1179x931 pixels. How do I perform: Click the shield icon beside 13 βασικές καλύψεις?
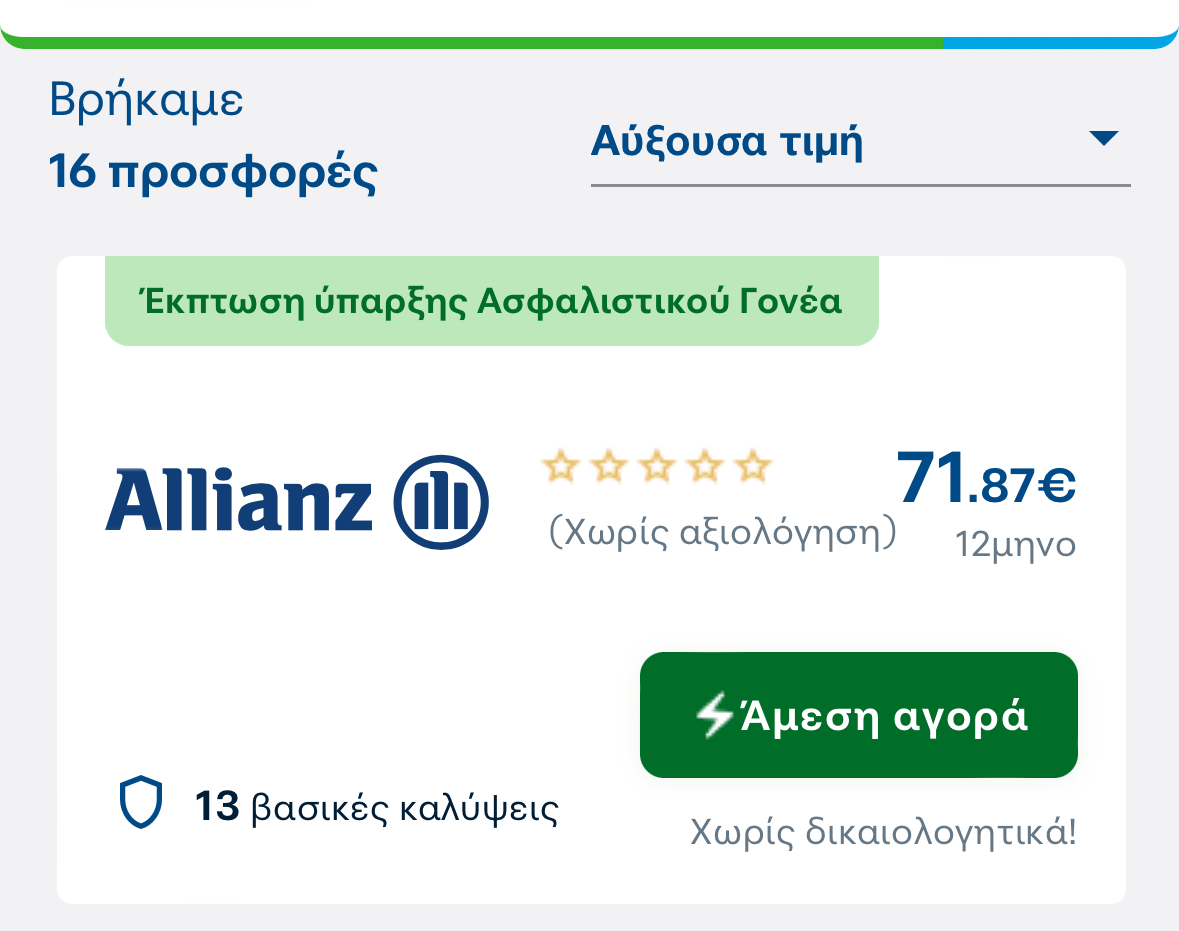[x=141, y=802]
